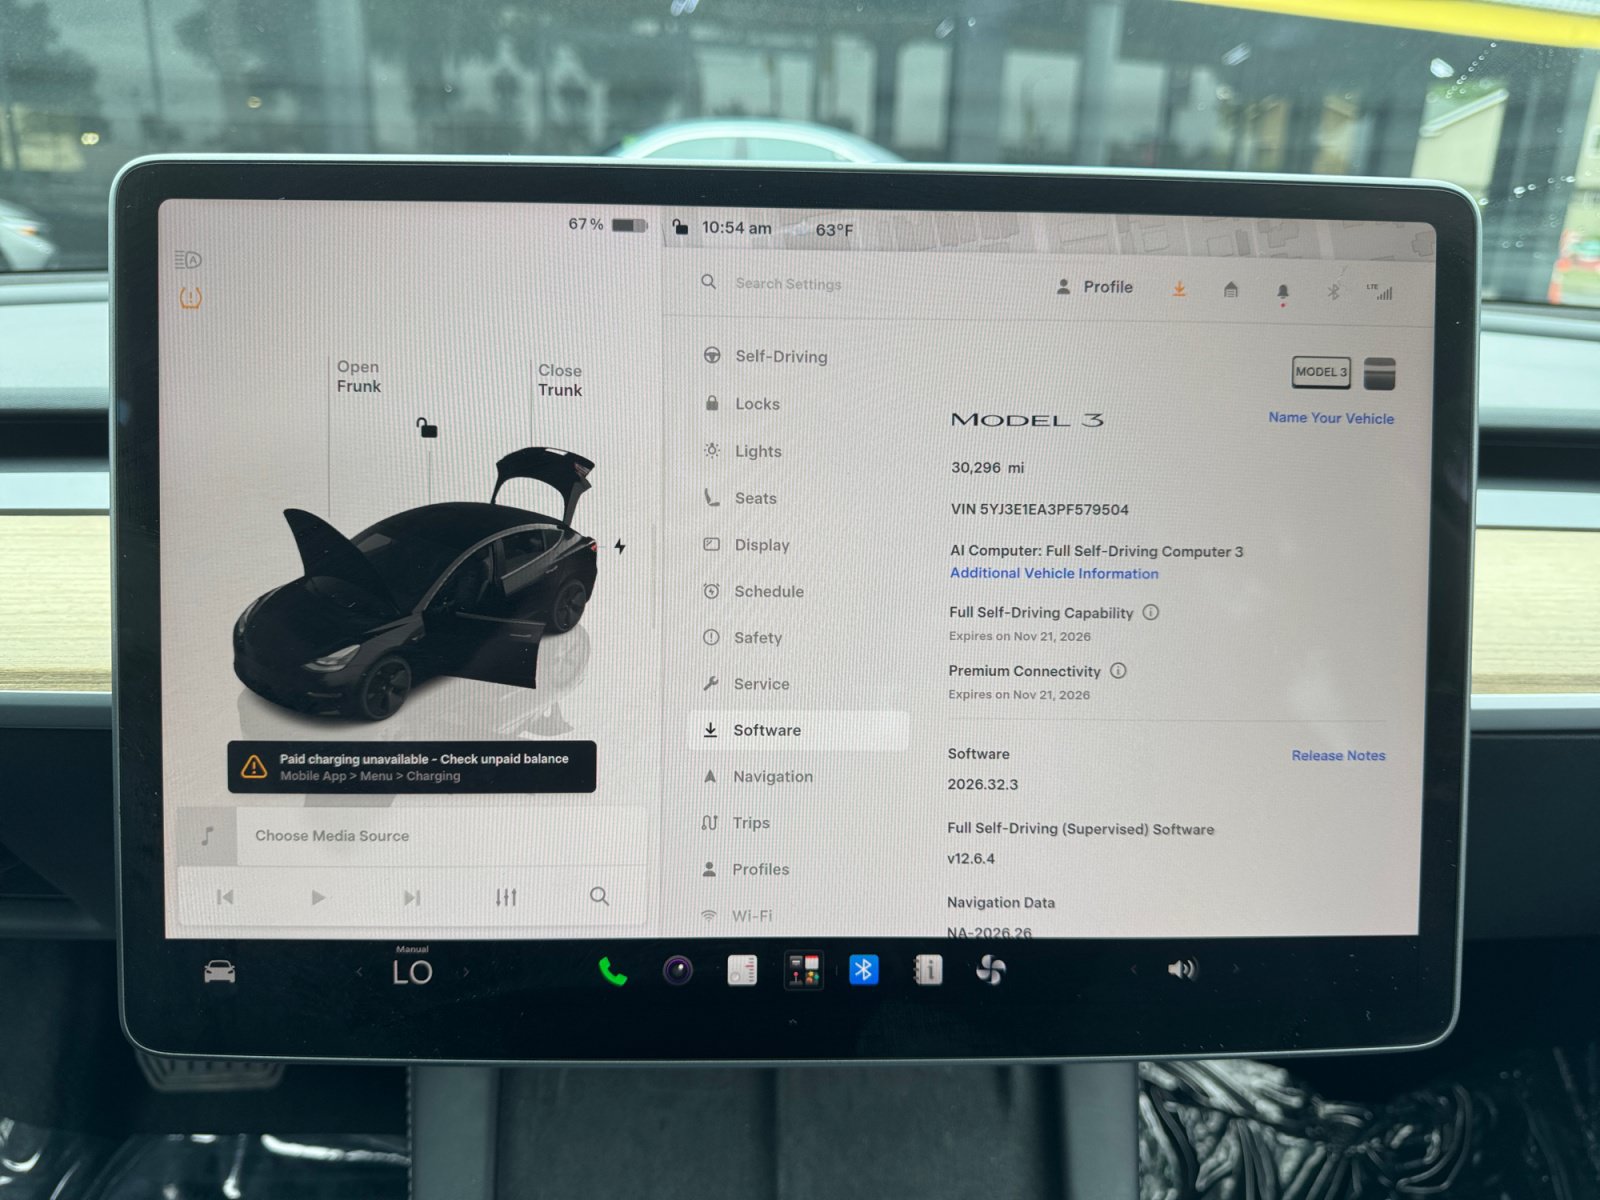Increase temperature with right chevron
1600x1200 pixels.
[466, 971]
